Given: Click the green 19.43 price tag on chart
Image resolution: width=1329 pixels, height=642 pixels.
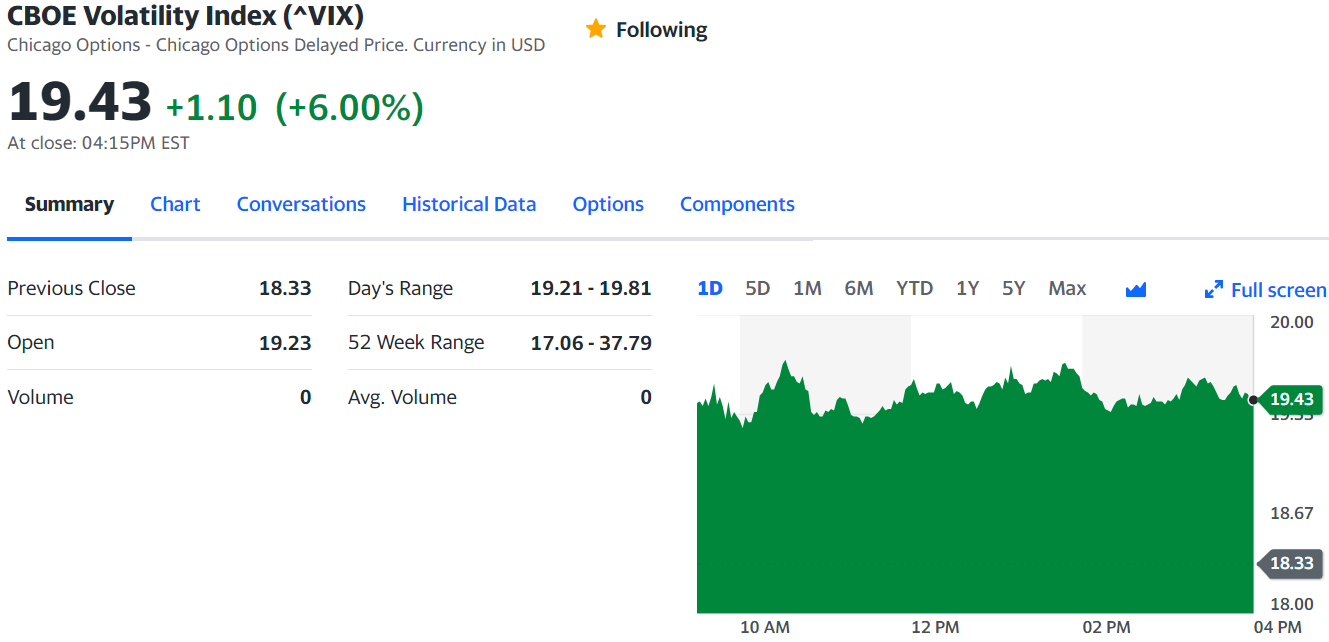Looking at the screenshot, I should click(x=1291, y=399).
